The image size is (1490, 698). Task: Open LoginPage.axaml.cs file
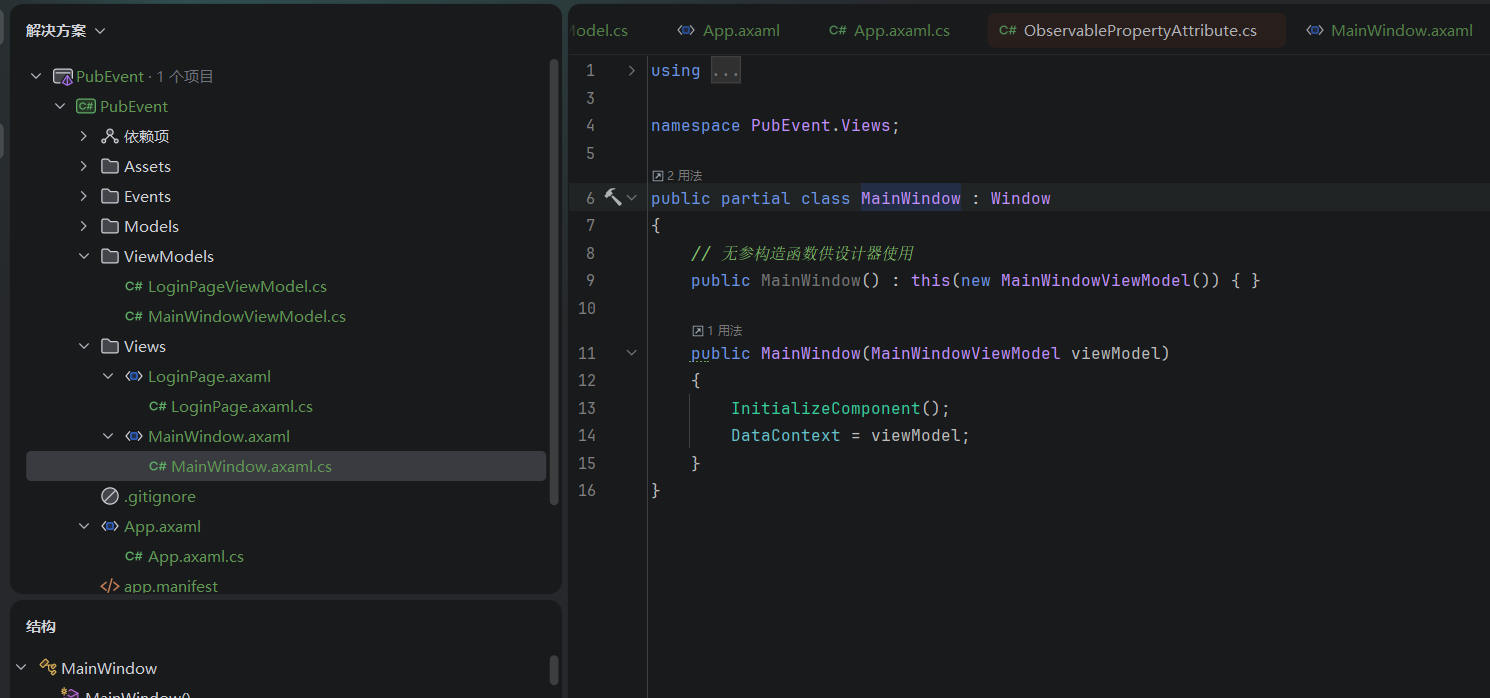coord(242,407)
